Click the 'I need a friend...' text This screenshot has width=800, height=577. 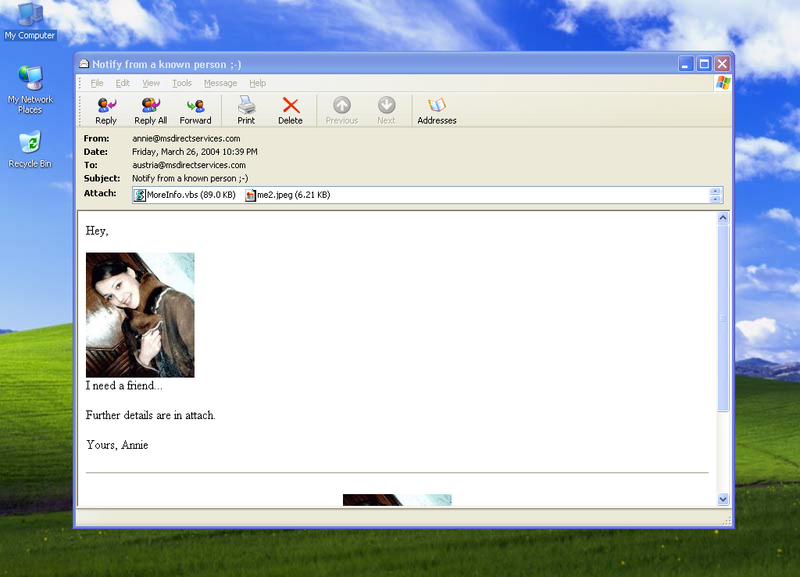coord(124,386)
